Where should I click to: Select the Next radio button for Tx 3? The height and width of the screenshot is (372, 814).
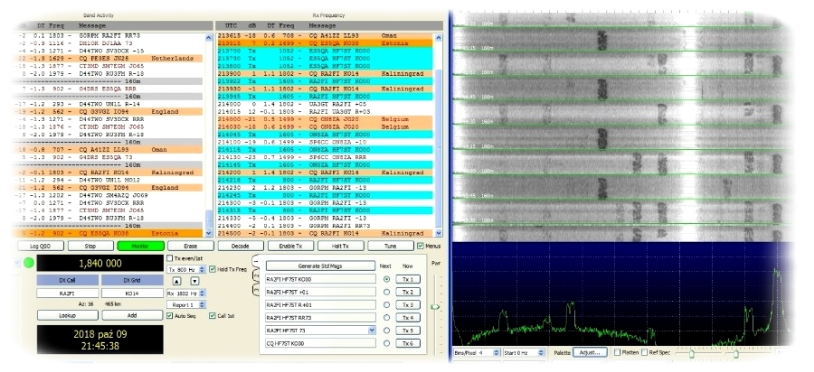pyautogui.click(x=386, y=305)
